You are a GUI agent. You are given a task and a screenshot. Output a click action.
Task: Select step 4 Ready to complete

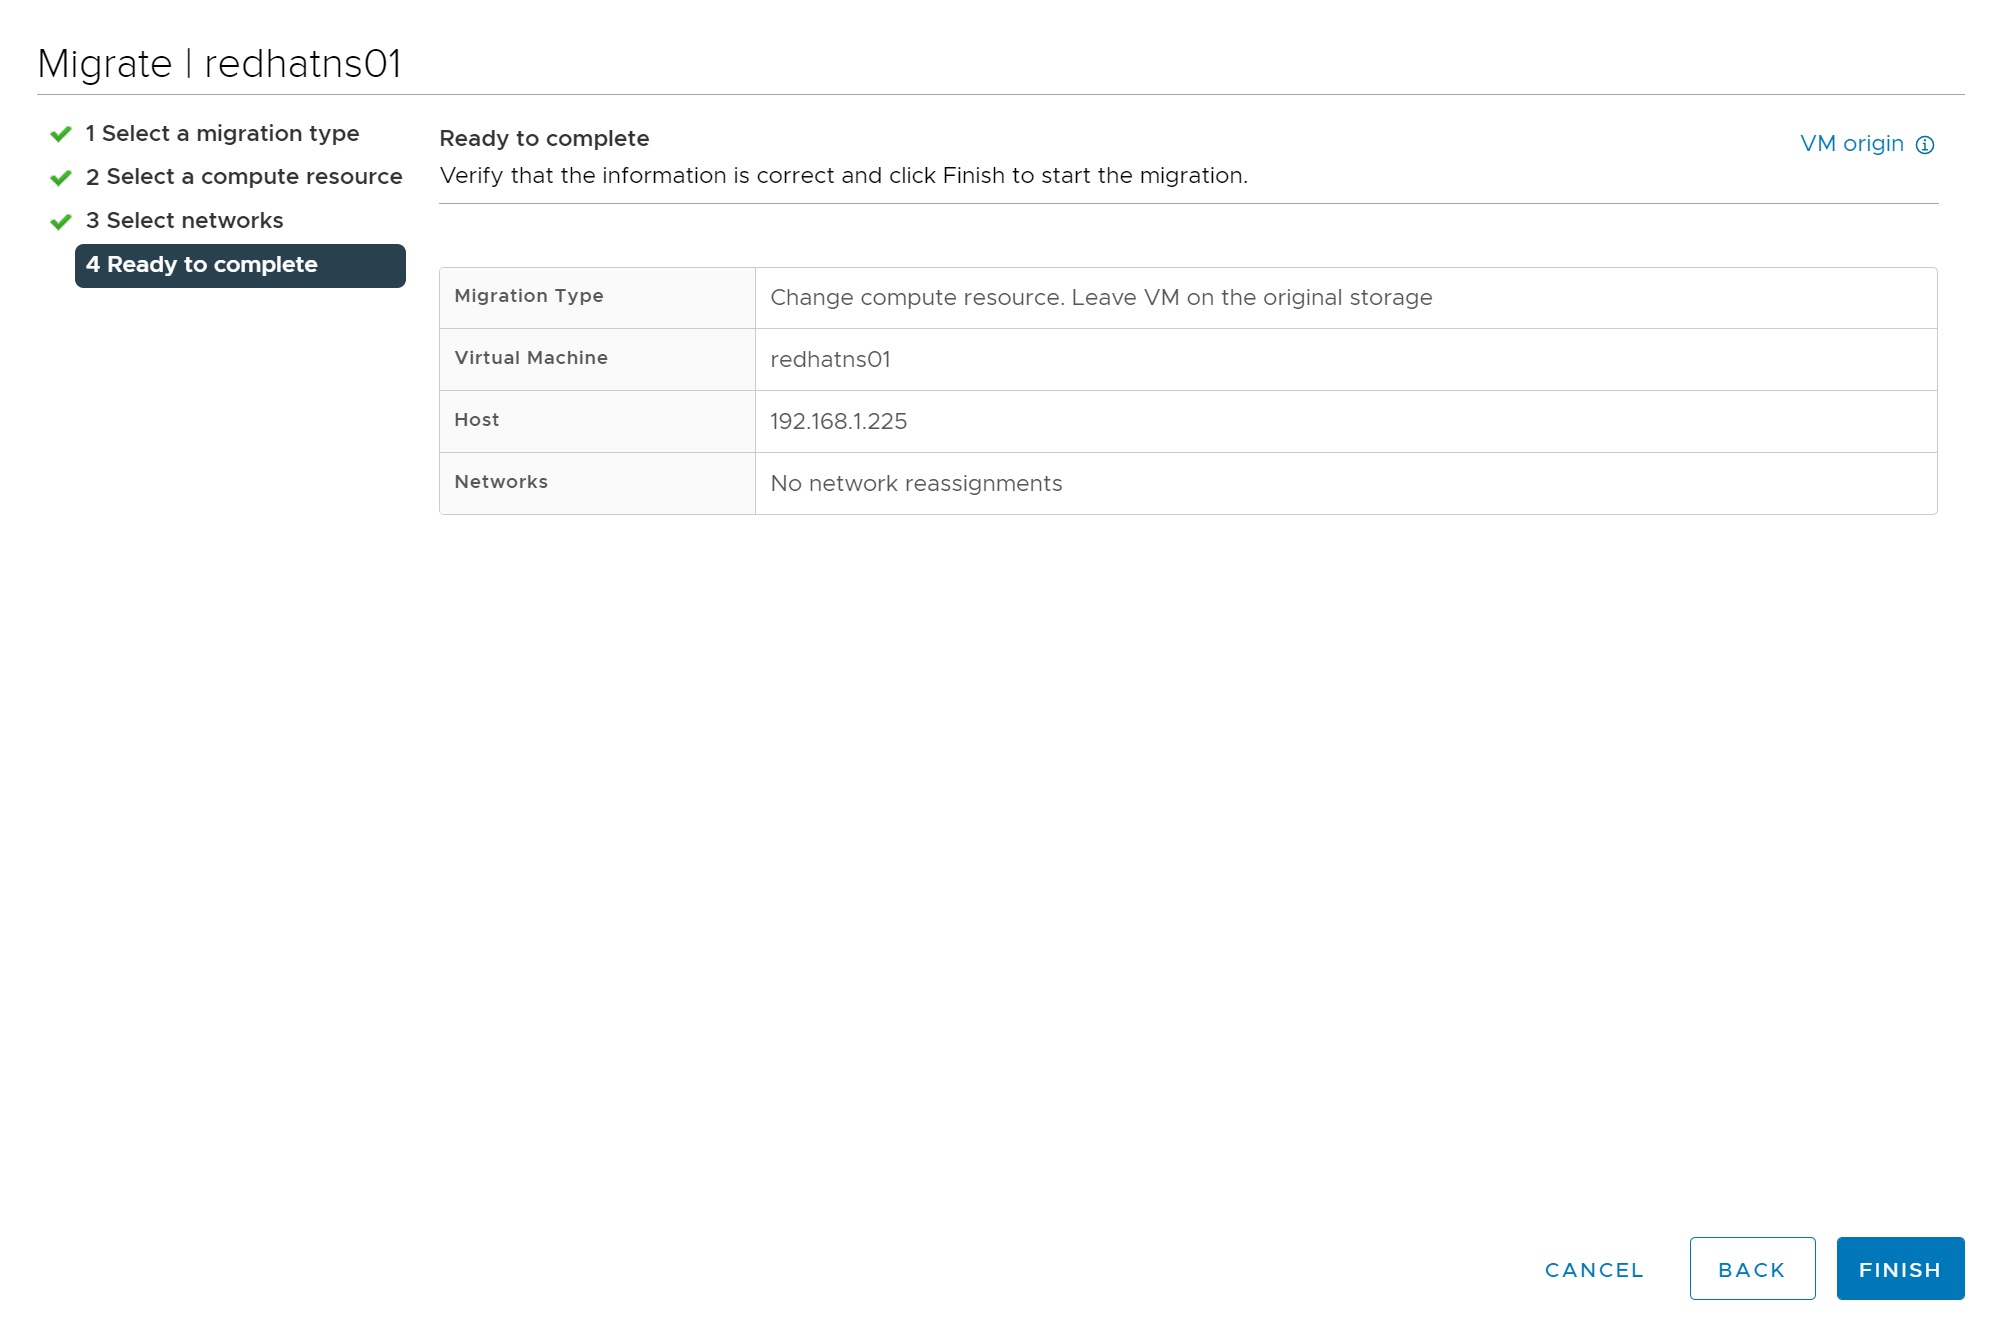point(240,265)
